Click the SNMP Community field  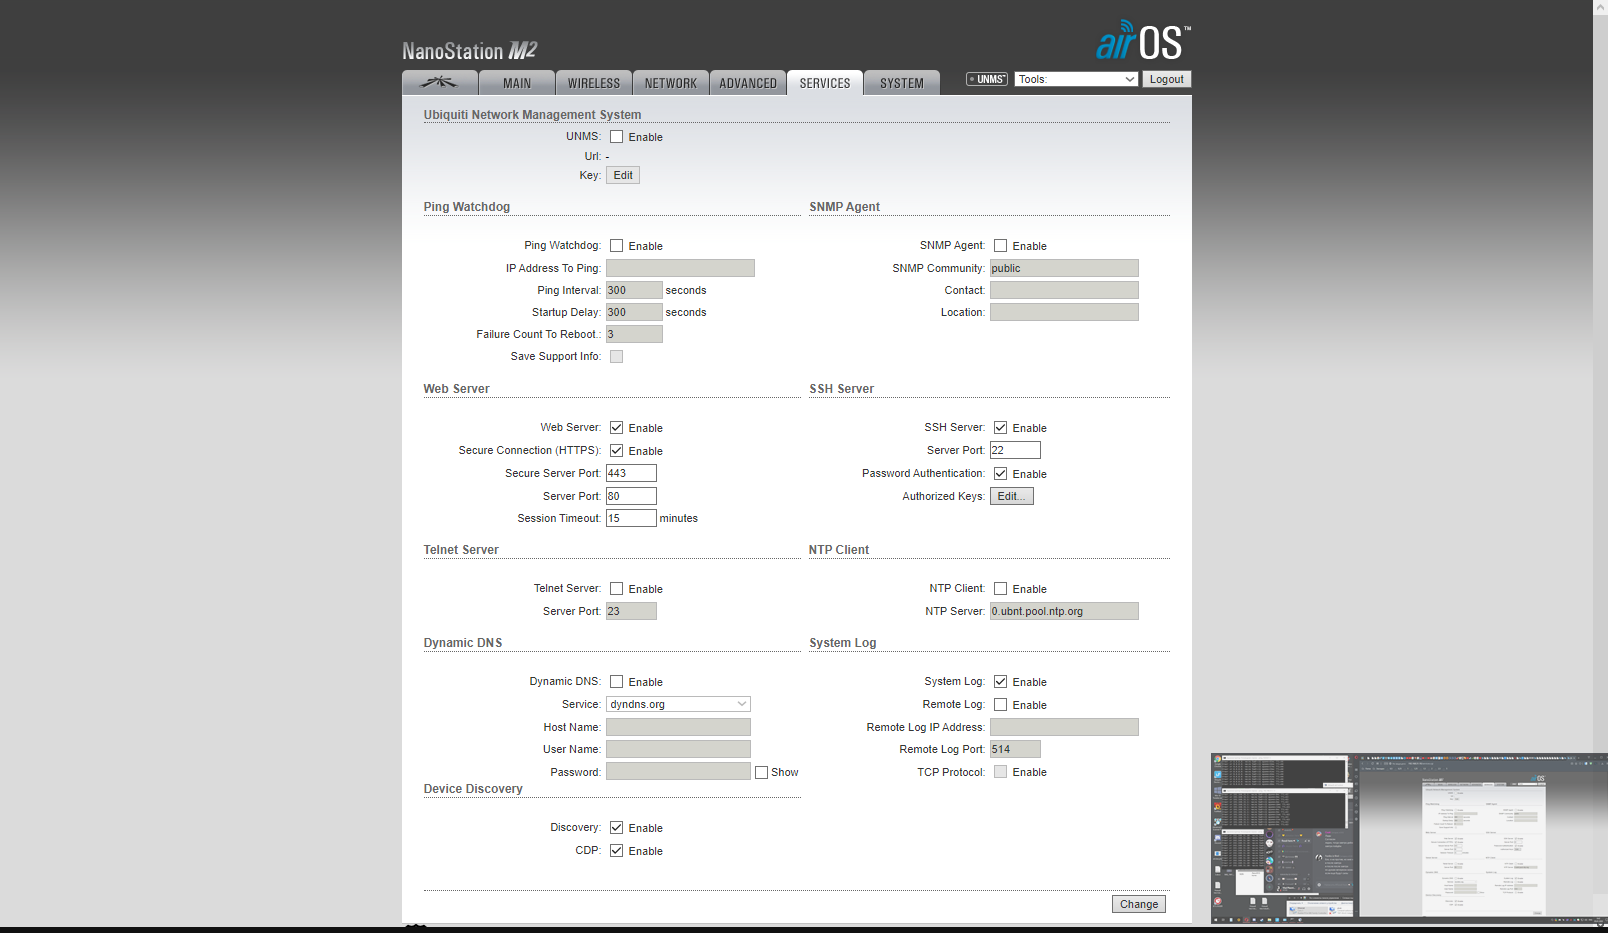pyautogui.click(x=1064, y=268)
